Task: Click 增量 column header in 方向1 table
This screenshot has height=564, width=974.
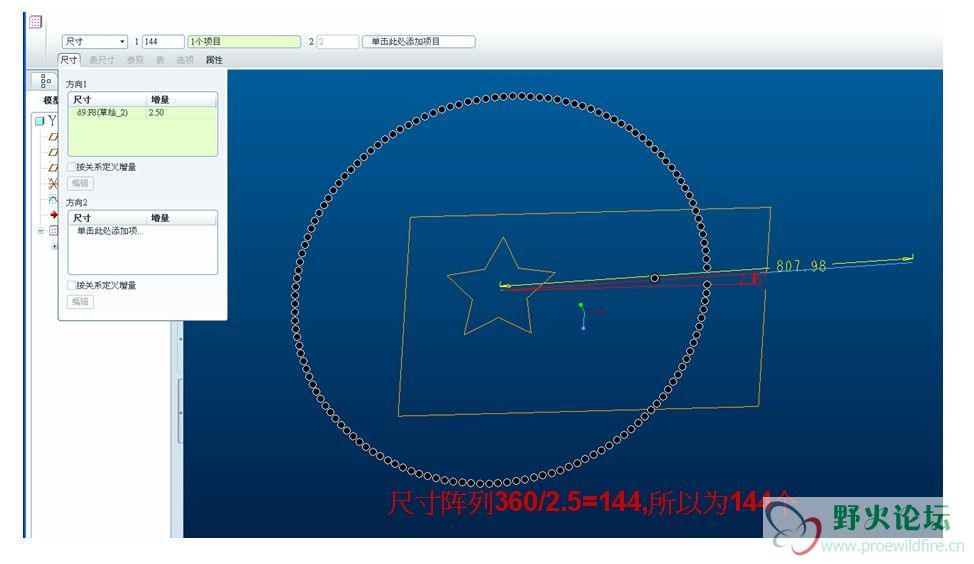Action: point(181,99)
